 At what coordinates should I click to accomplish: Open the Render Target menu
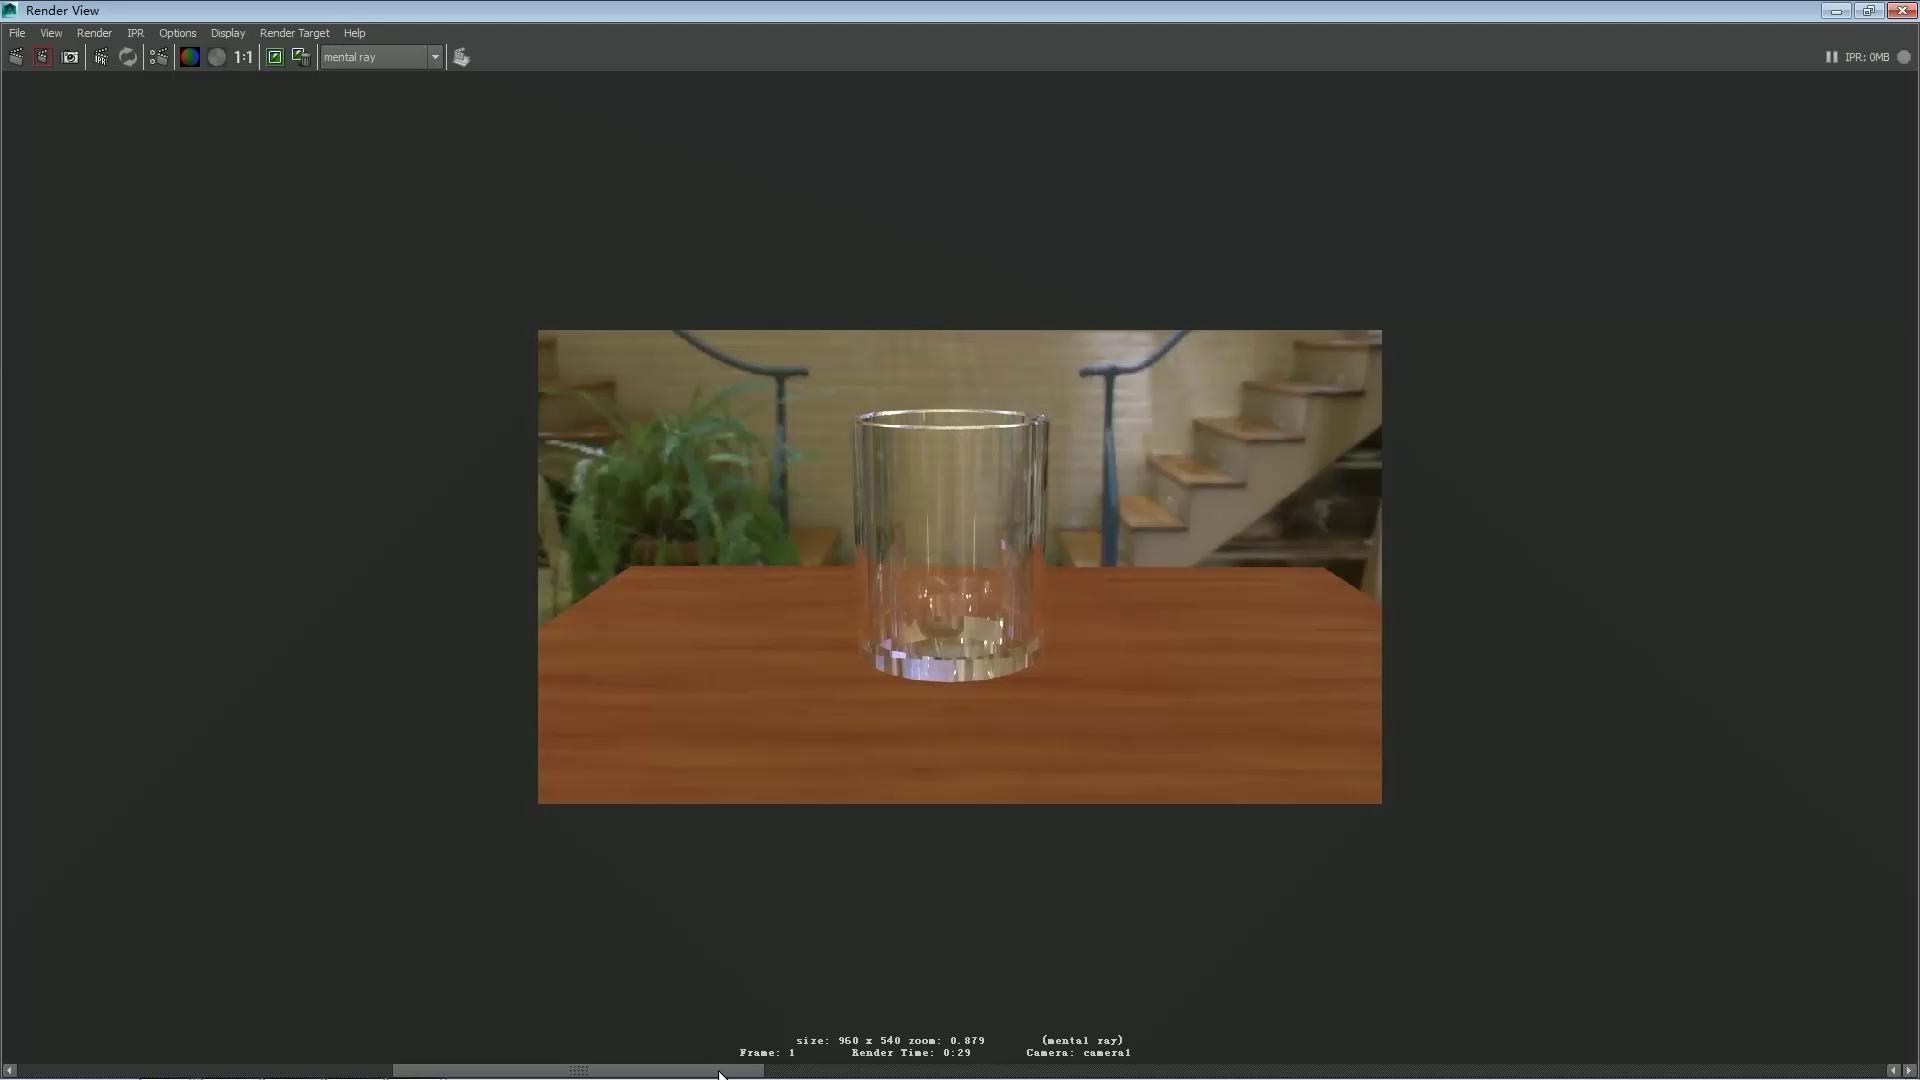(294, 33)
